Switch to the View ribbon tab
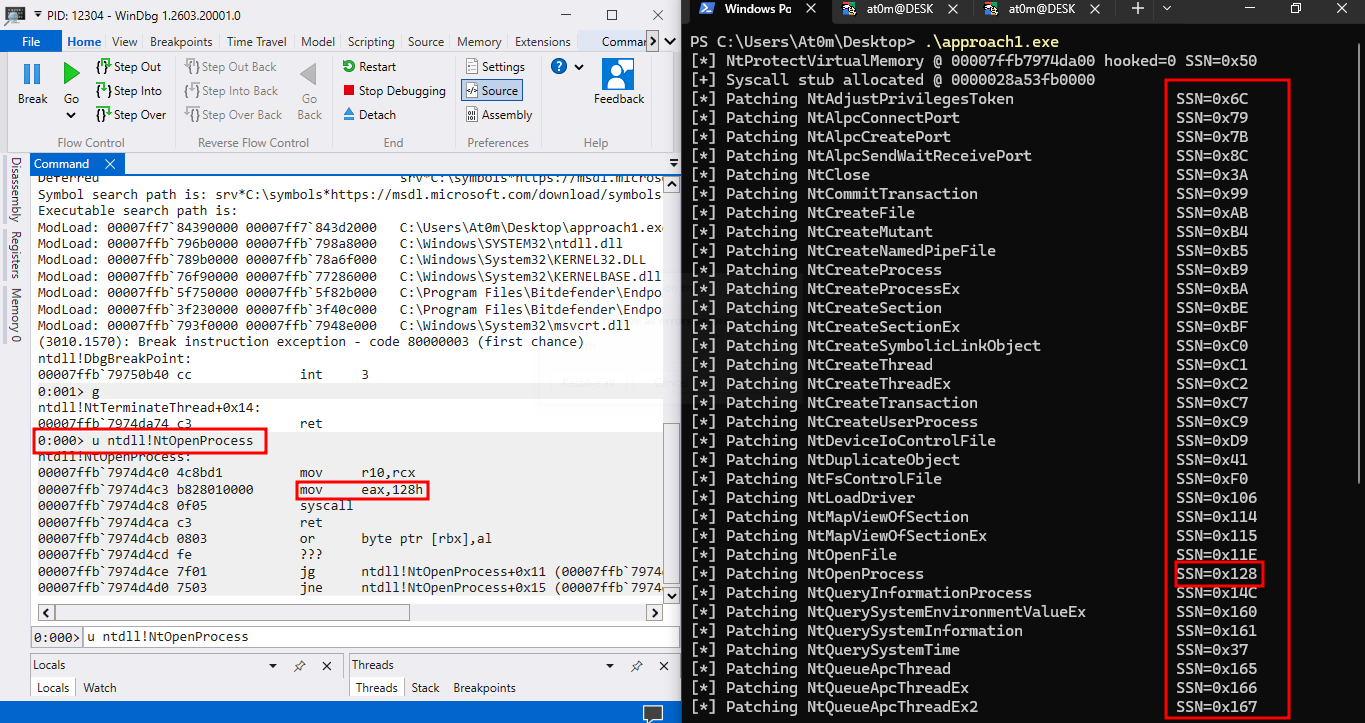Image resolution: width=1365 pixels, height=723 pixels. pyautogui.click(x=125, y=41)
